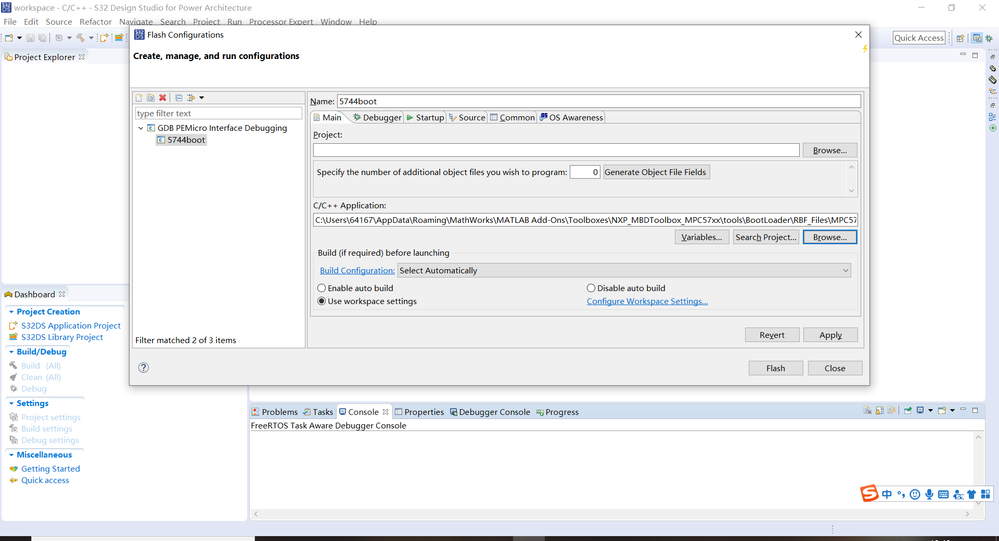Click the Variables... button
This screenshot has width=999, height=541.
click(x=701, y=237)
